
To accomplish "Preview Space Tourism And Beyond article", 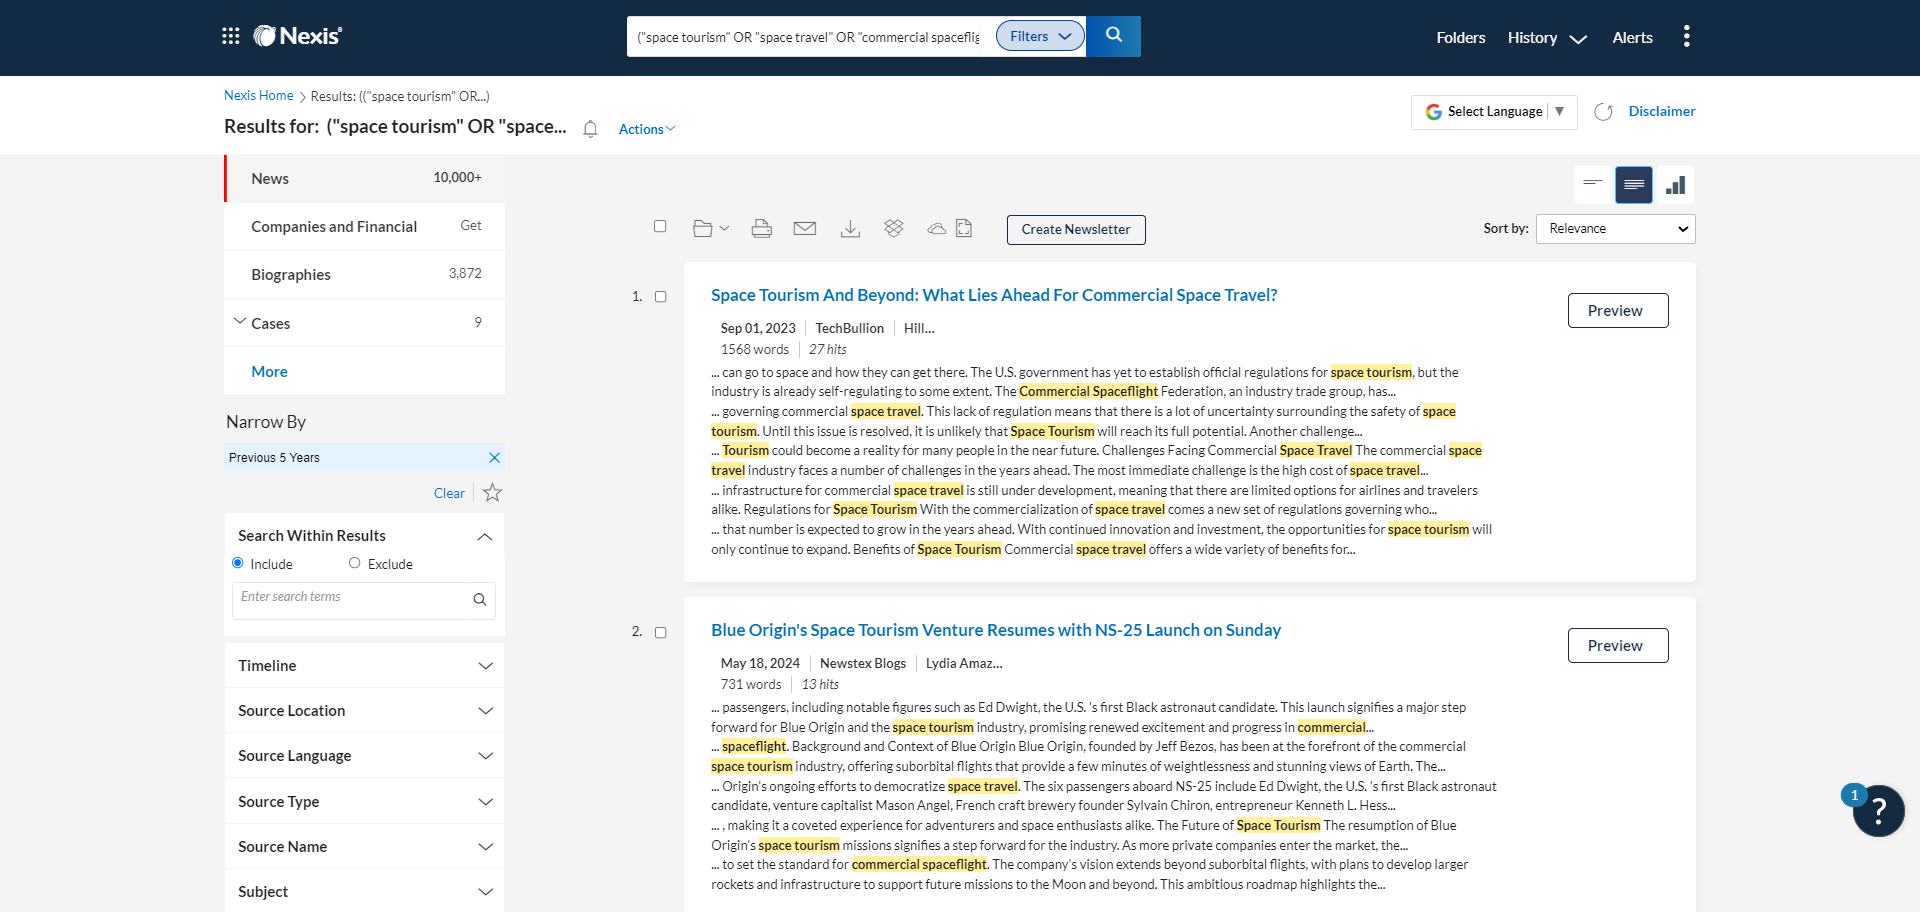I will [1617, 311].
